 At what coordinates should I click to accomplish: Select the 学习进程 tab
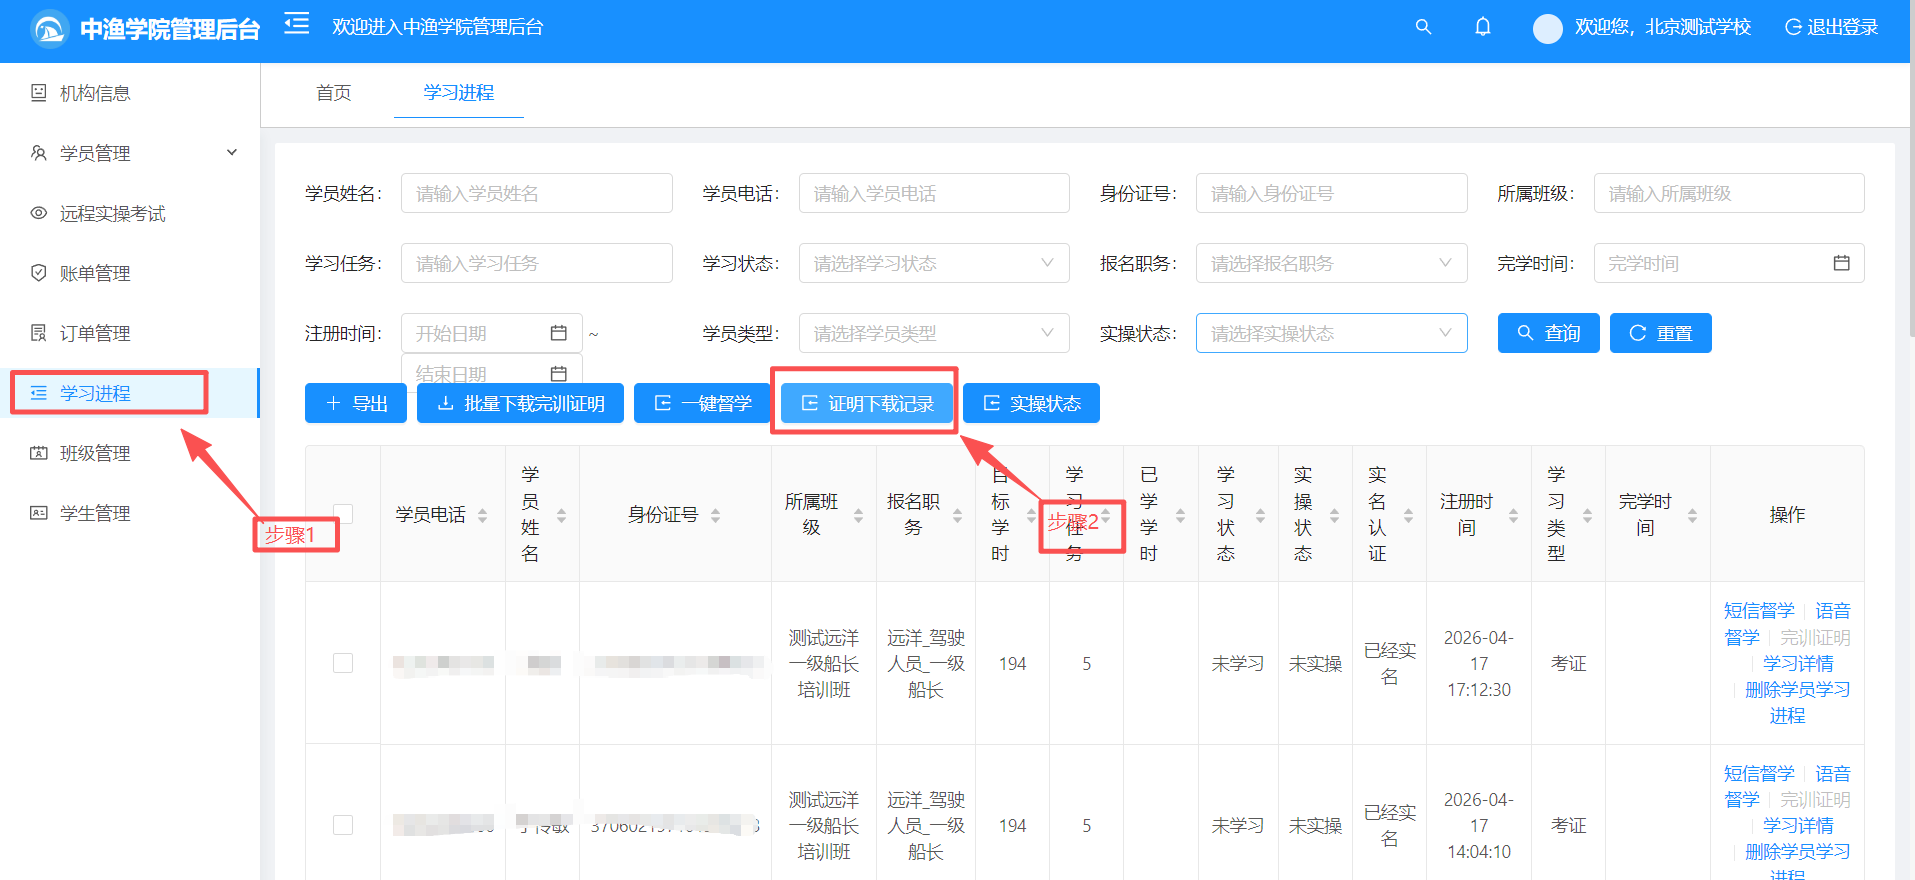click(459, 93)
